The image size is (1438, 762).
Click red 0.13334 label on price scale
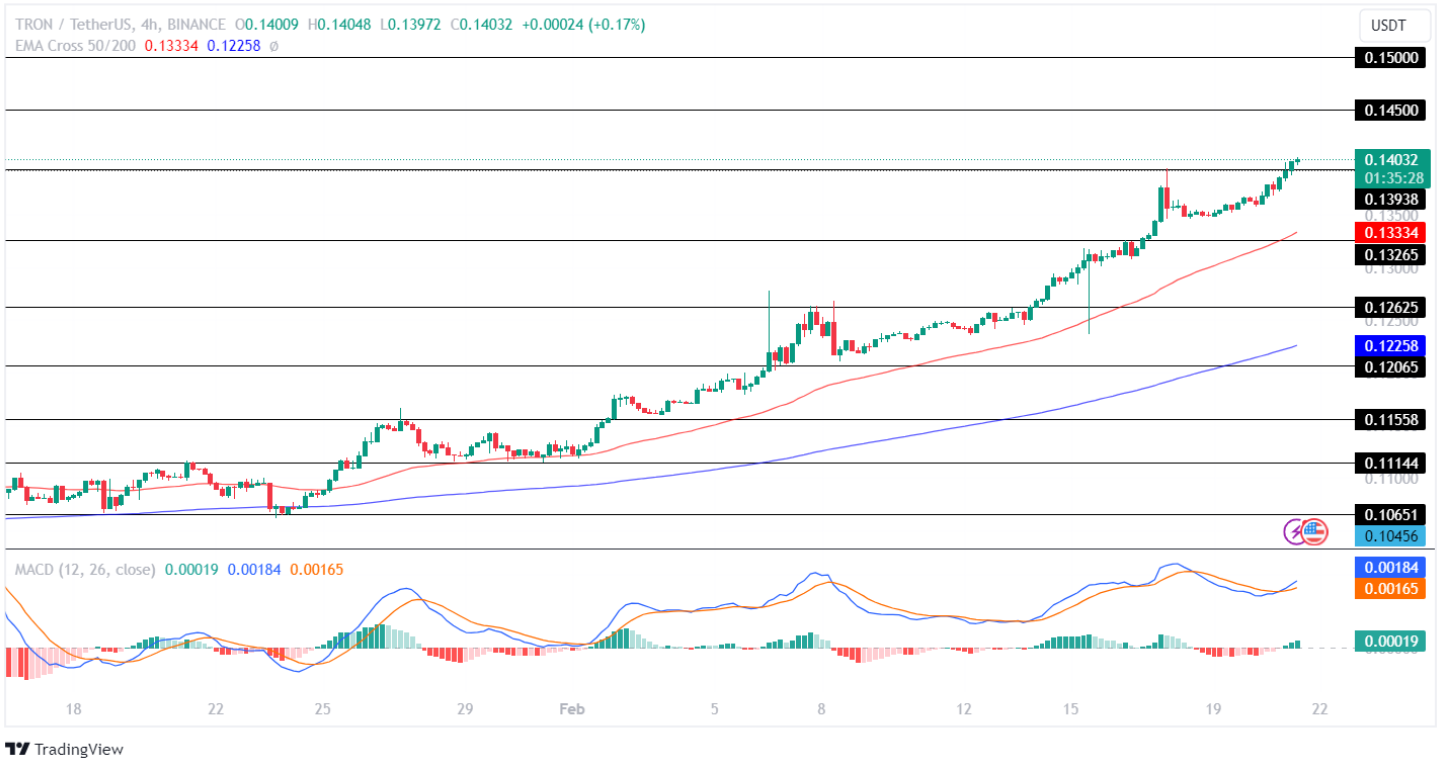tap(1392, 232)
